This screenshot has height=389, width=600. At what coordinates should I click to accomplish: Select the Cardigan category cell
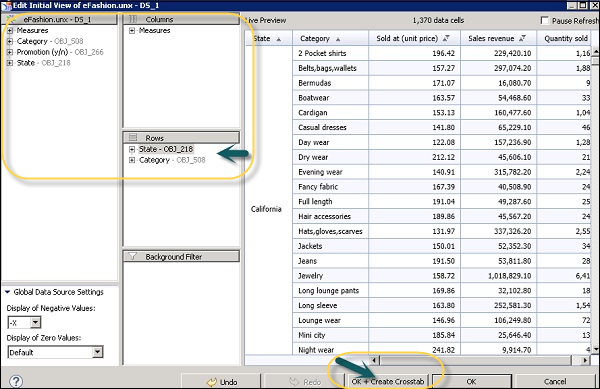[330, 112]
